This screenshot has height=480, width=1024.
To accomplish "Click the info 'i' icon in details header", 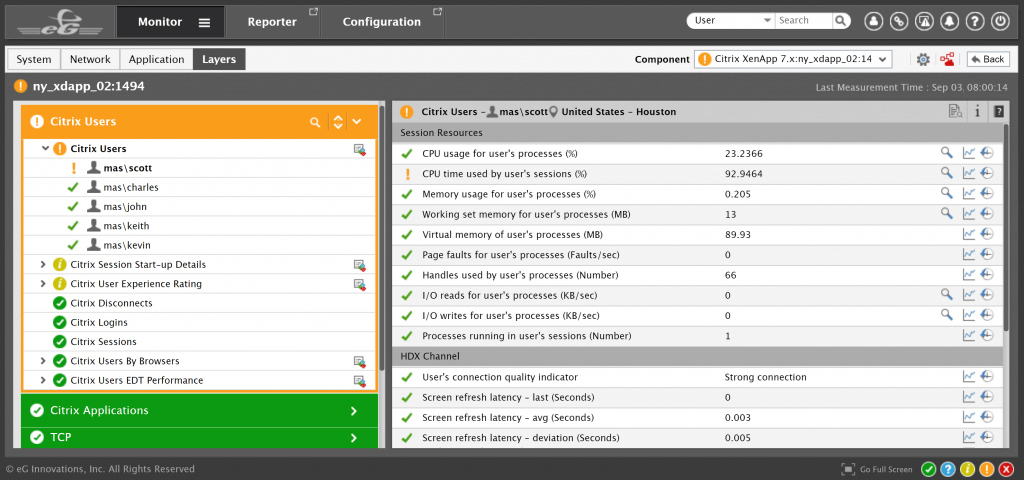I will coord(977,112).
